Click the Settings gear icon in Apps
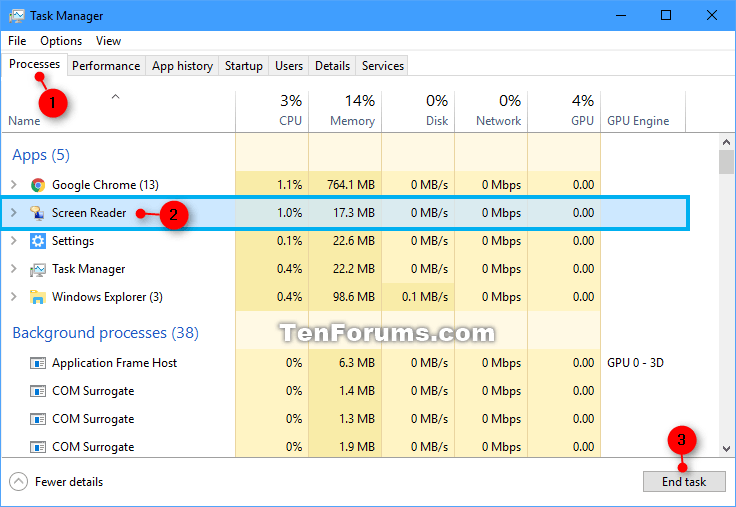 38,241
